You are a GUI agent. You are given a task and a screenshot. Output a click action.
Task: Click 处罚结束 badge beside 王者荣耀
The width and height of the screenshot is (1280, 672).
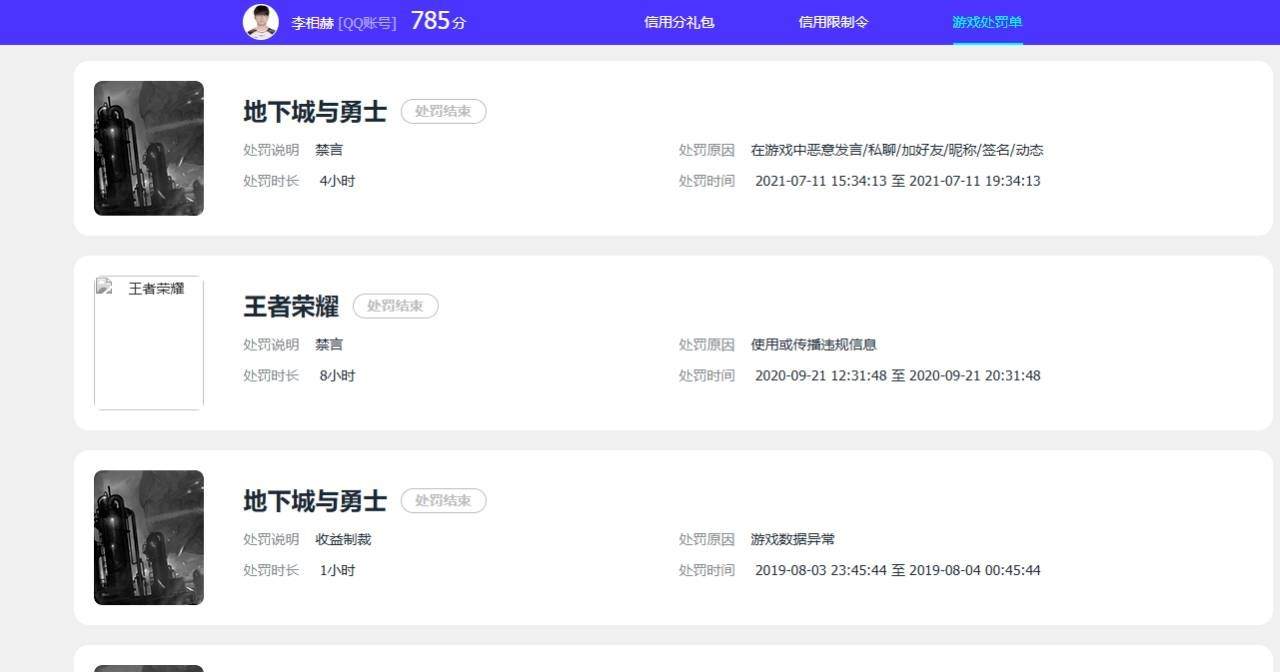click(396, 306)
